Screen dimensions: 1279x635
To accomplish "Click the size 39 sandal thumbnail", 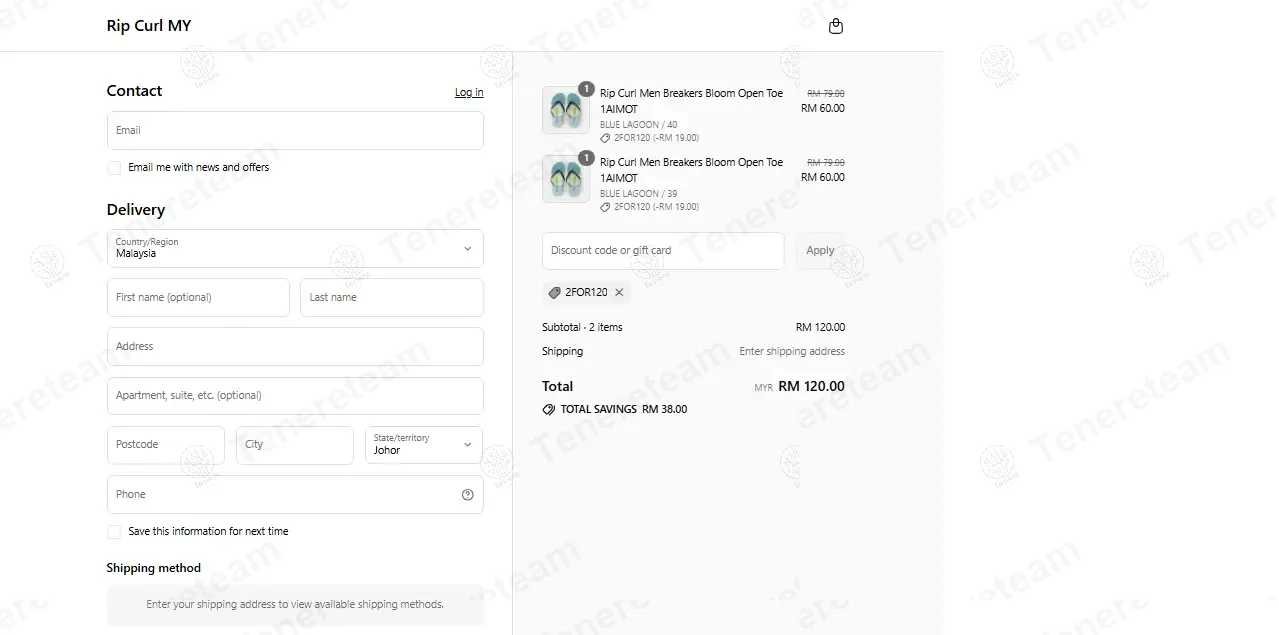I will coord(565,179).
